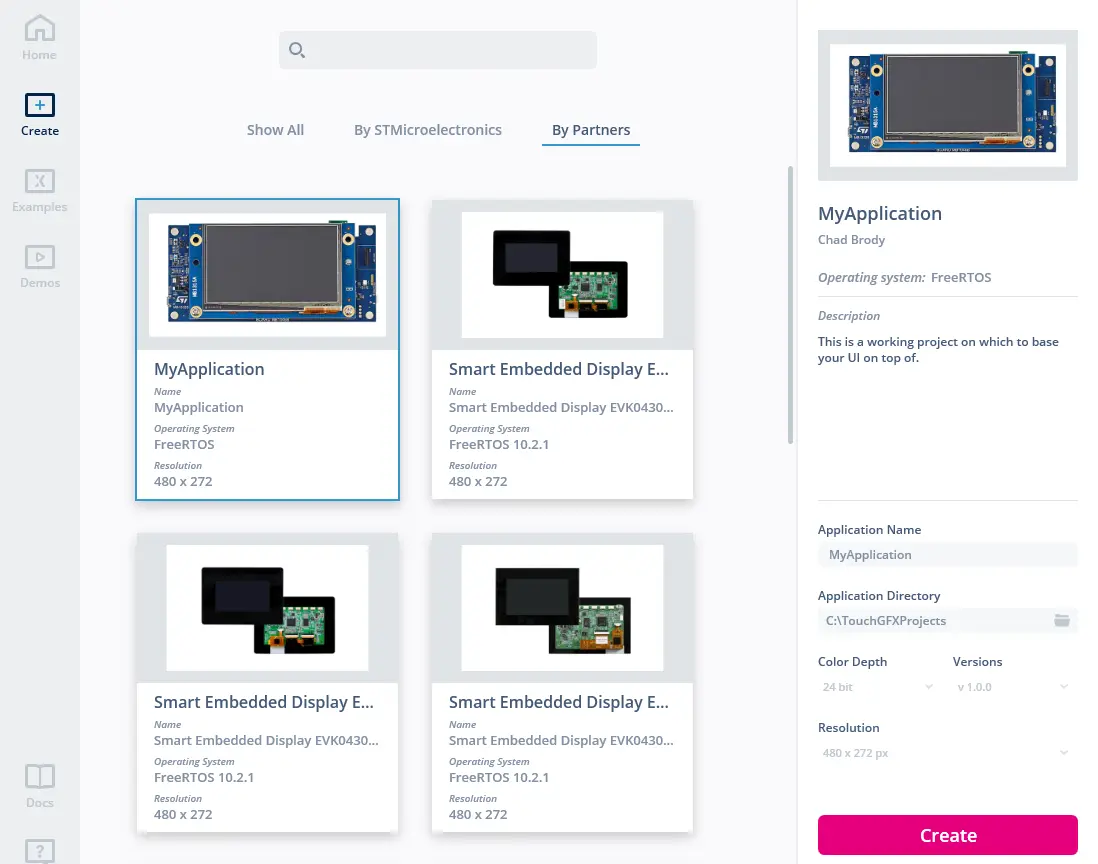Image resolution: width=1098 pixels, height=864 pixels.
Task: Switch to By STMicroelectronics tab
Action: (428, 130)
